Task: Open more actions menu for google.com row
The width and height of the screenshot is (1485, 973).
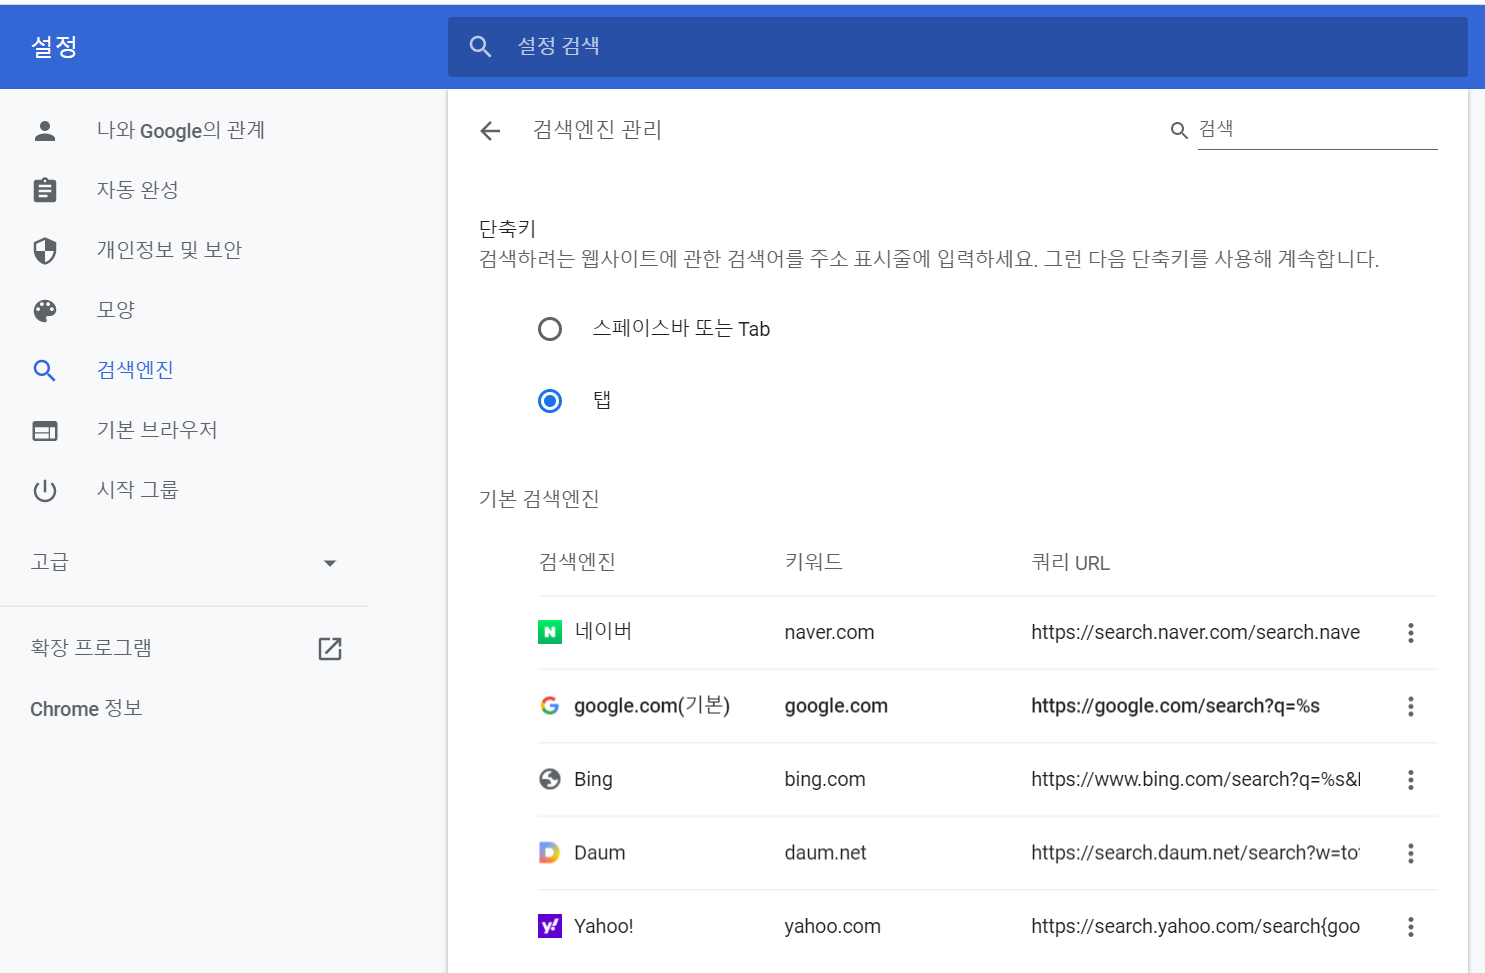Action: click(x=1411, y=706)
